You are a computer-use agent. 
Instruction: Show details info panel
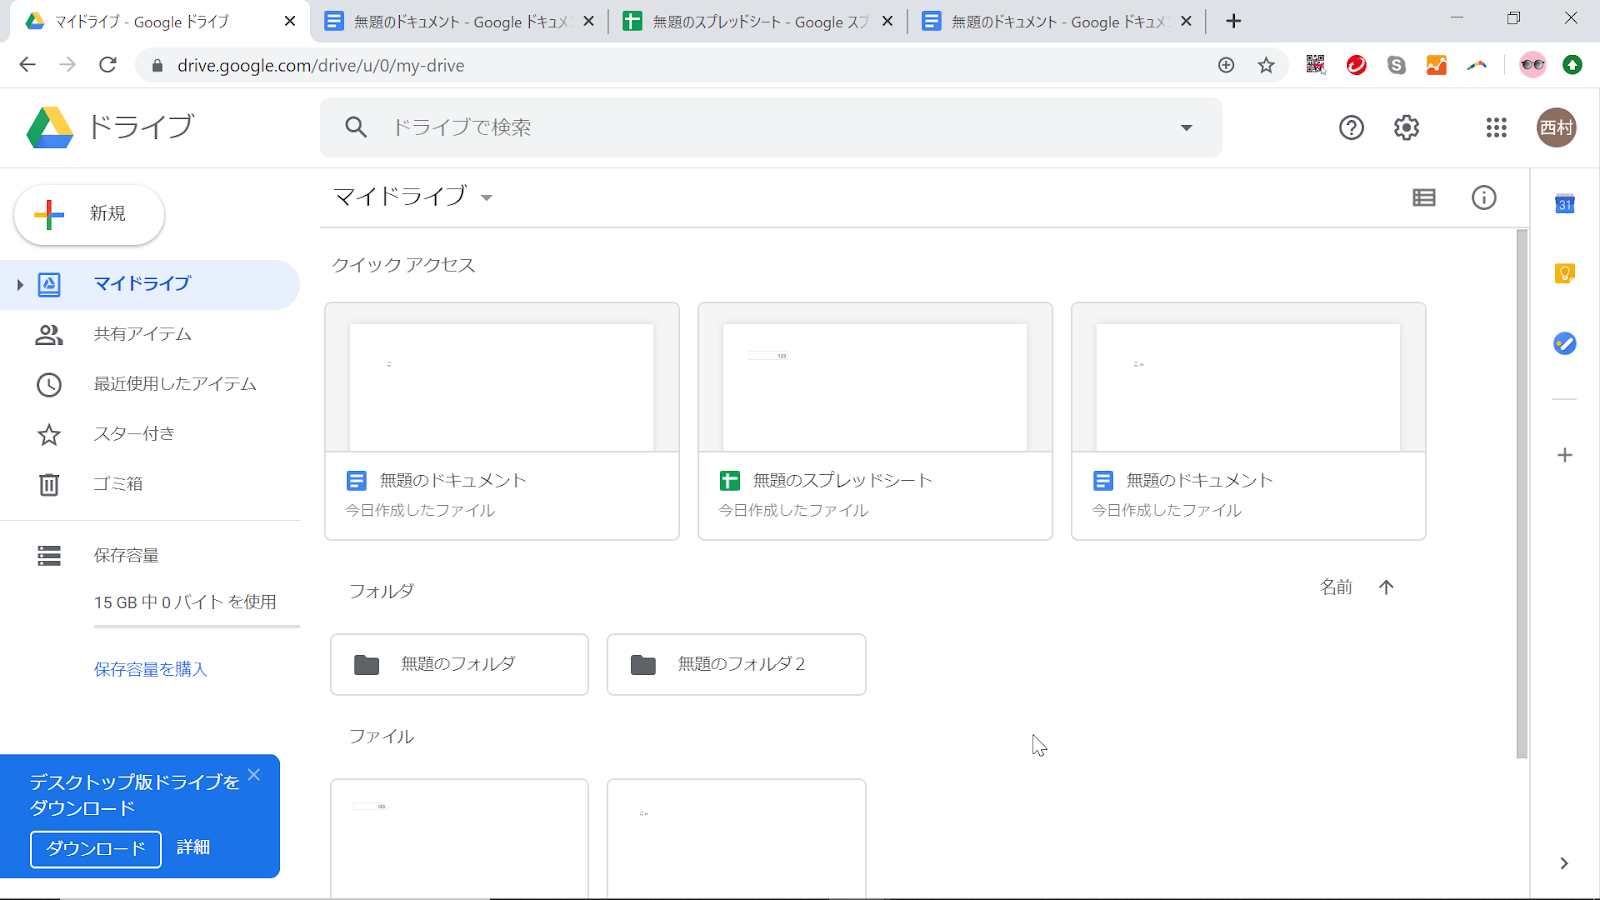(x=1484, y=198)
